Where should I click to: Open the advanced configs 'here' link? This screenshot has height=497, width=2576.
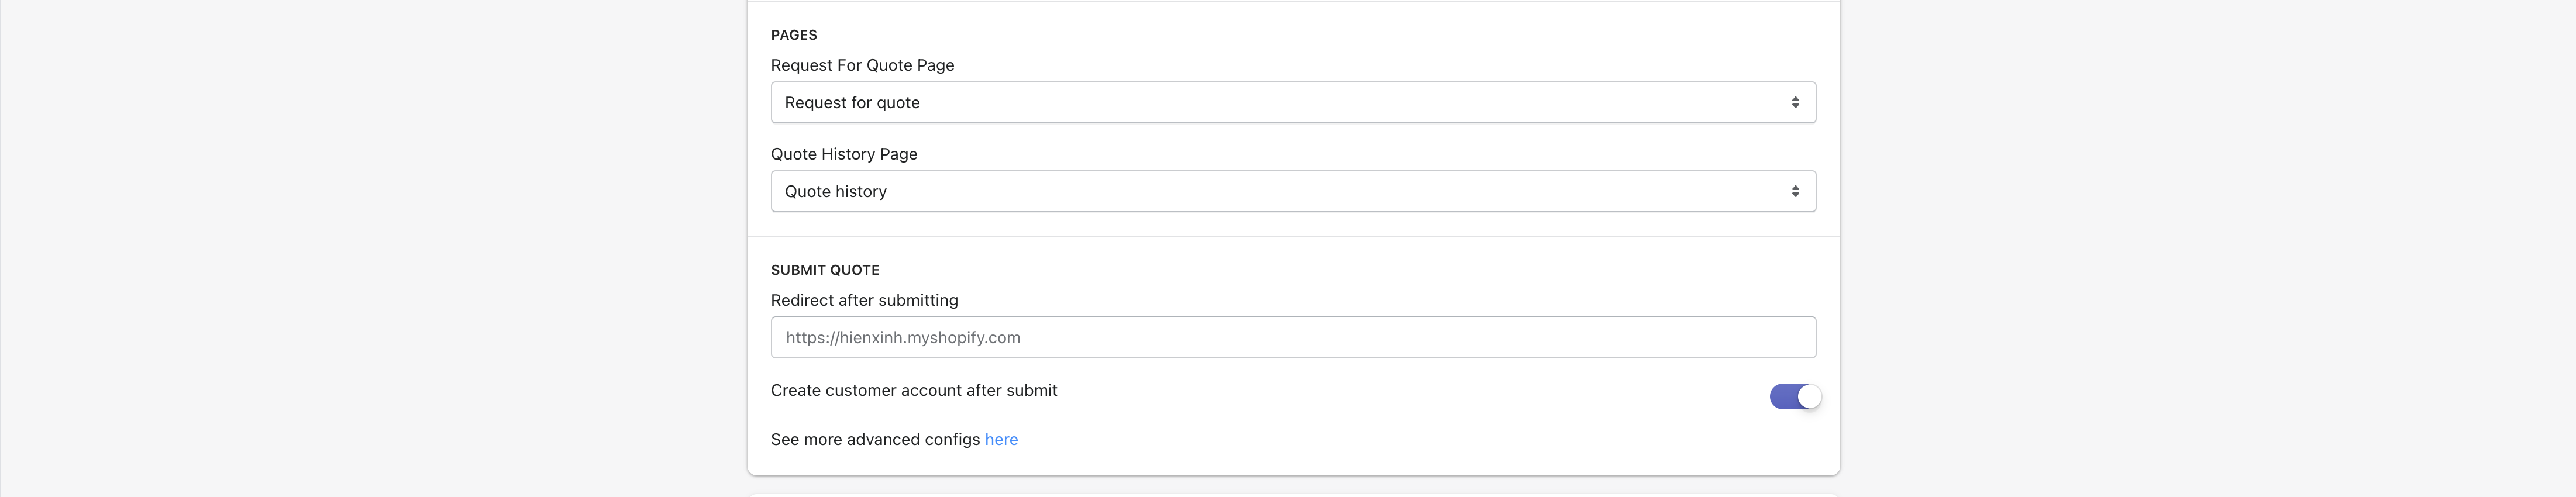pos(1001,439)
